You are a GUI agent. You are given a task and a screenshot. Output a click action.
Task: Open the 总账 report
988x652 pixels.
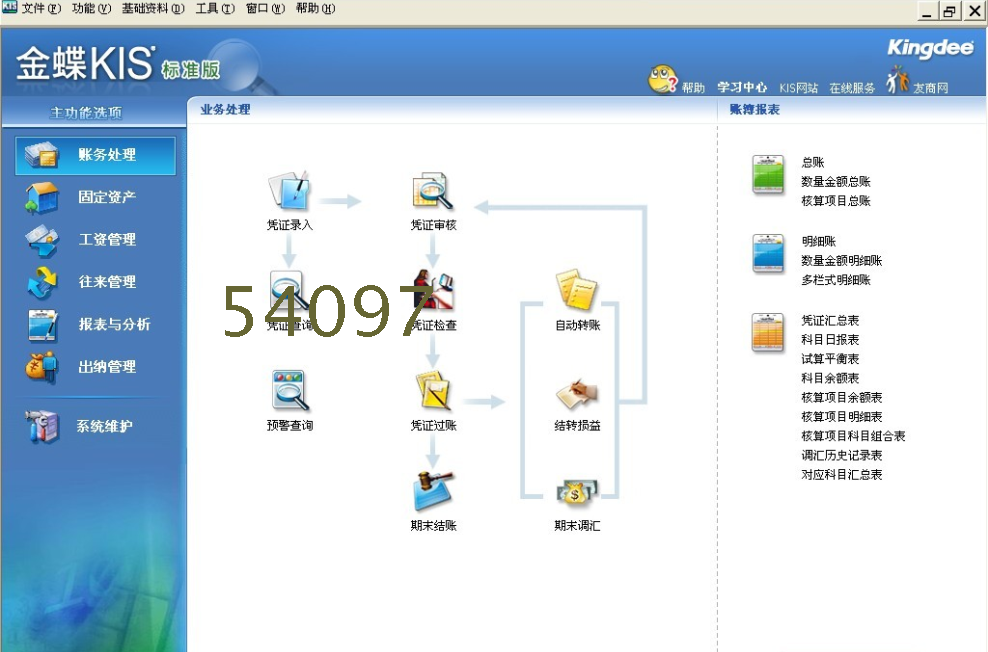pos(812,163)
